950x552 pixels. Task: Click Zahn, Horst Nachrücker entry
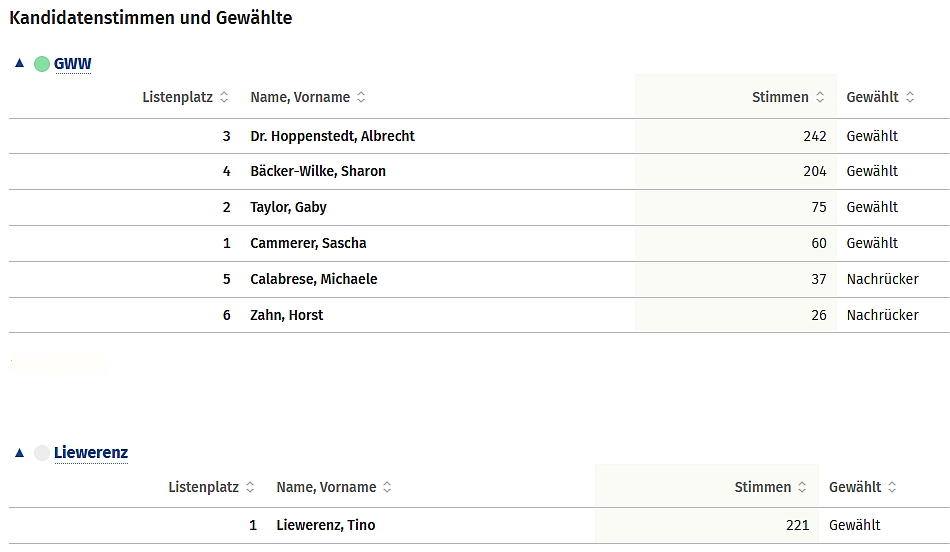(882, 315)
